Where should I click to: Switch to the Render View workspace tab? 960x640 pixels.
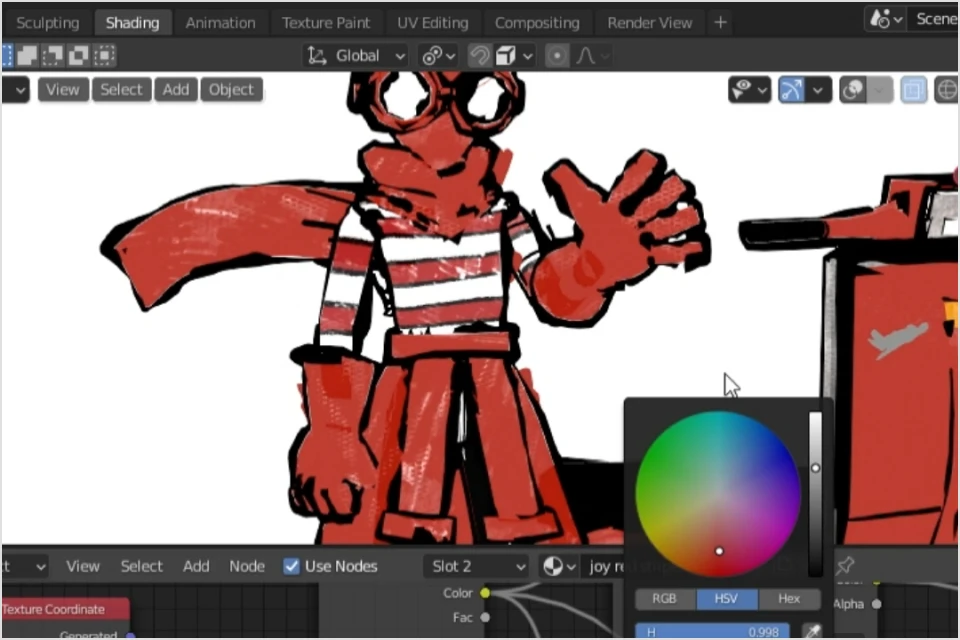[650, 23]
